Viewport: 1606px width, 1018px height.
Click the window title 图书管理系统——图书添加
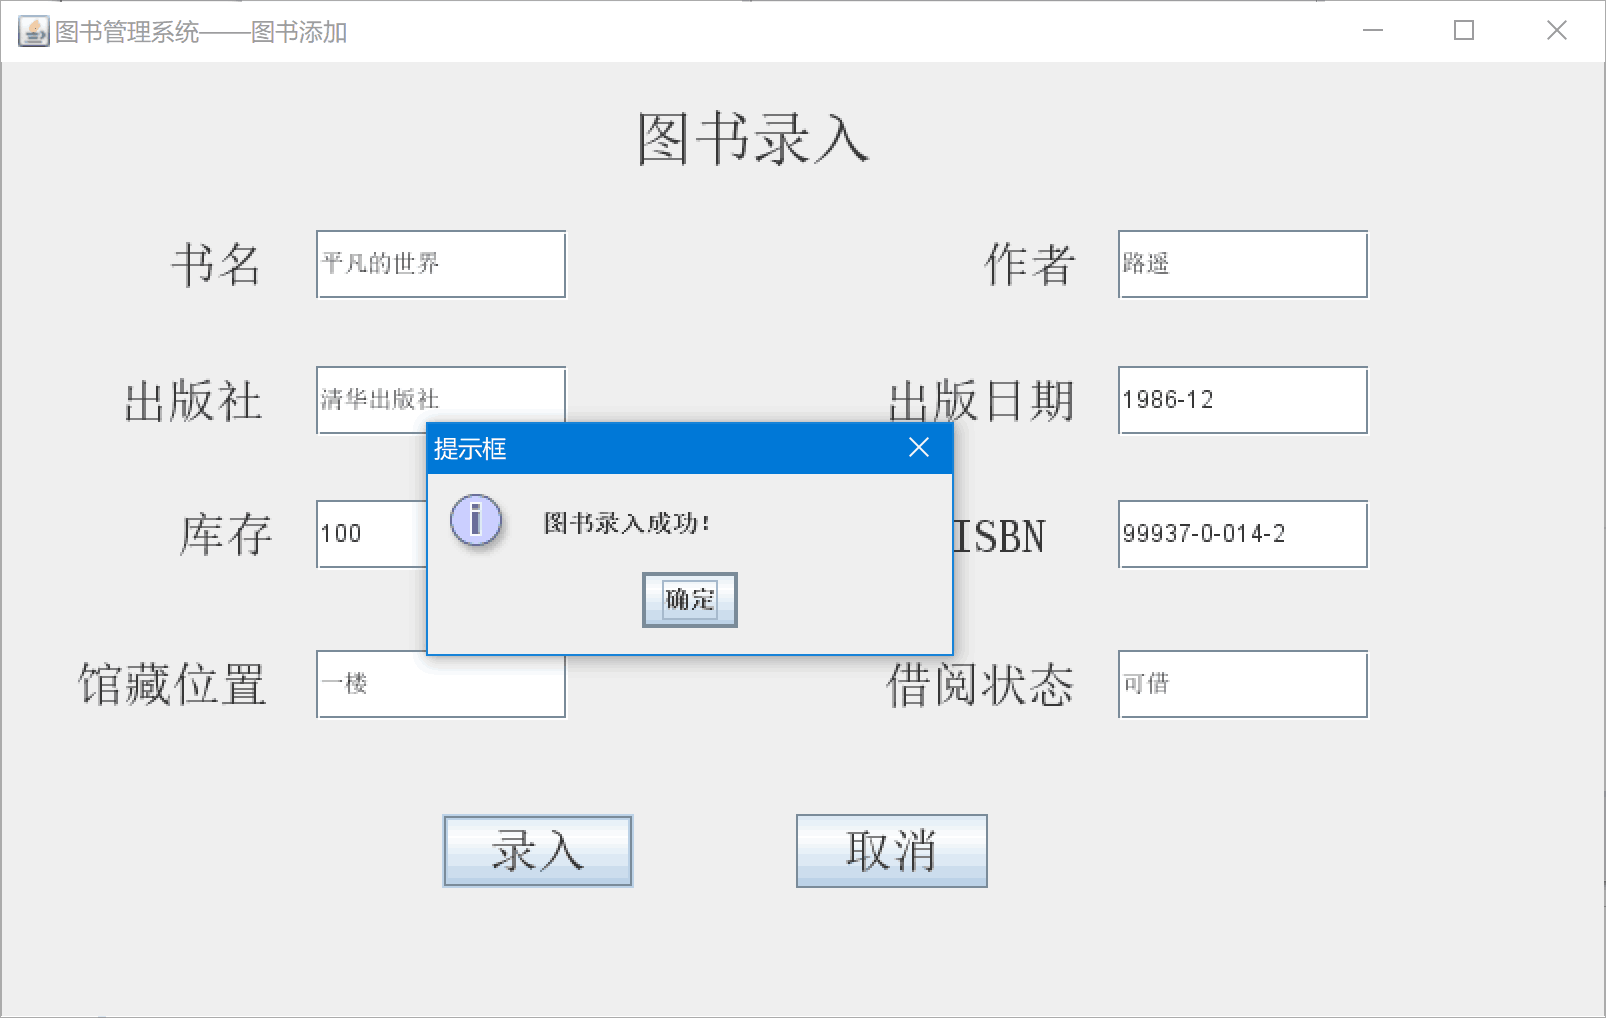(x=201, y=32)
